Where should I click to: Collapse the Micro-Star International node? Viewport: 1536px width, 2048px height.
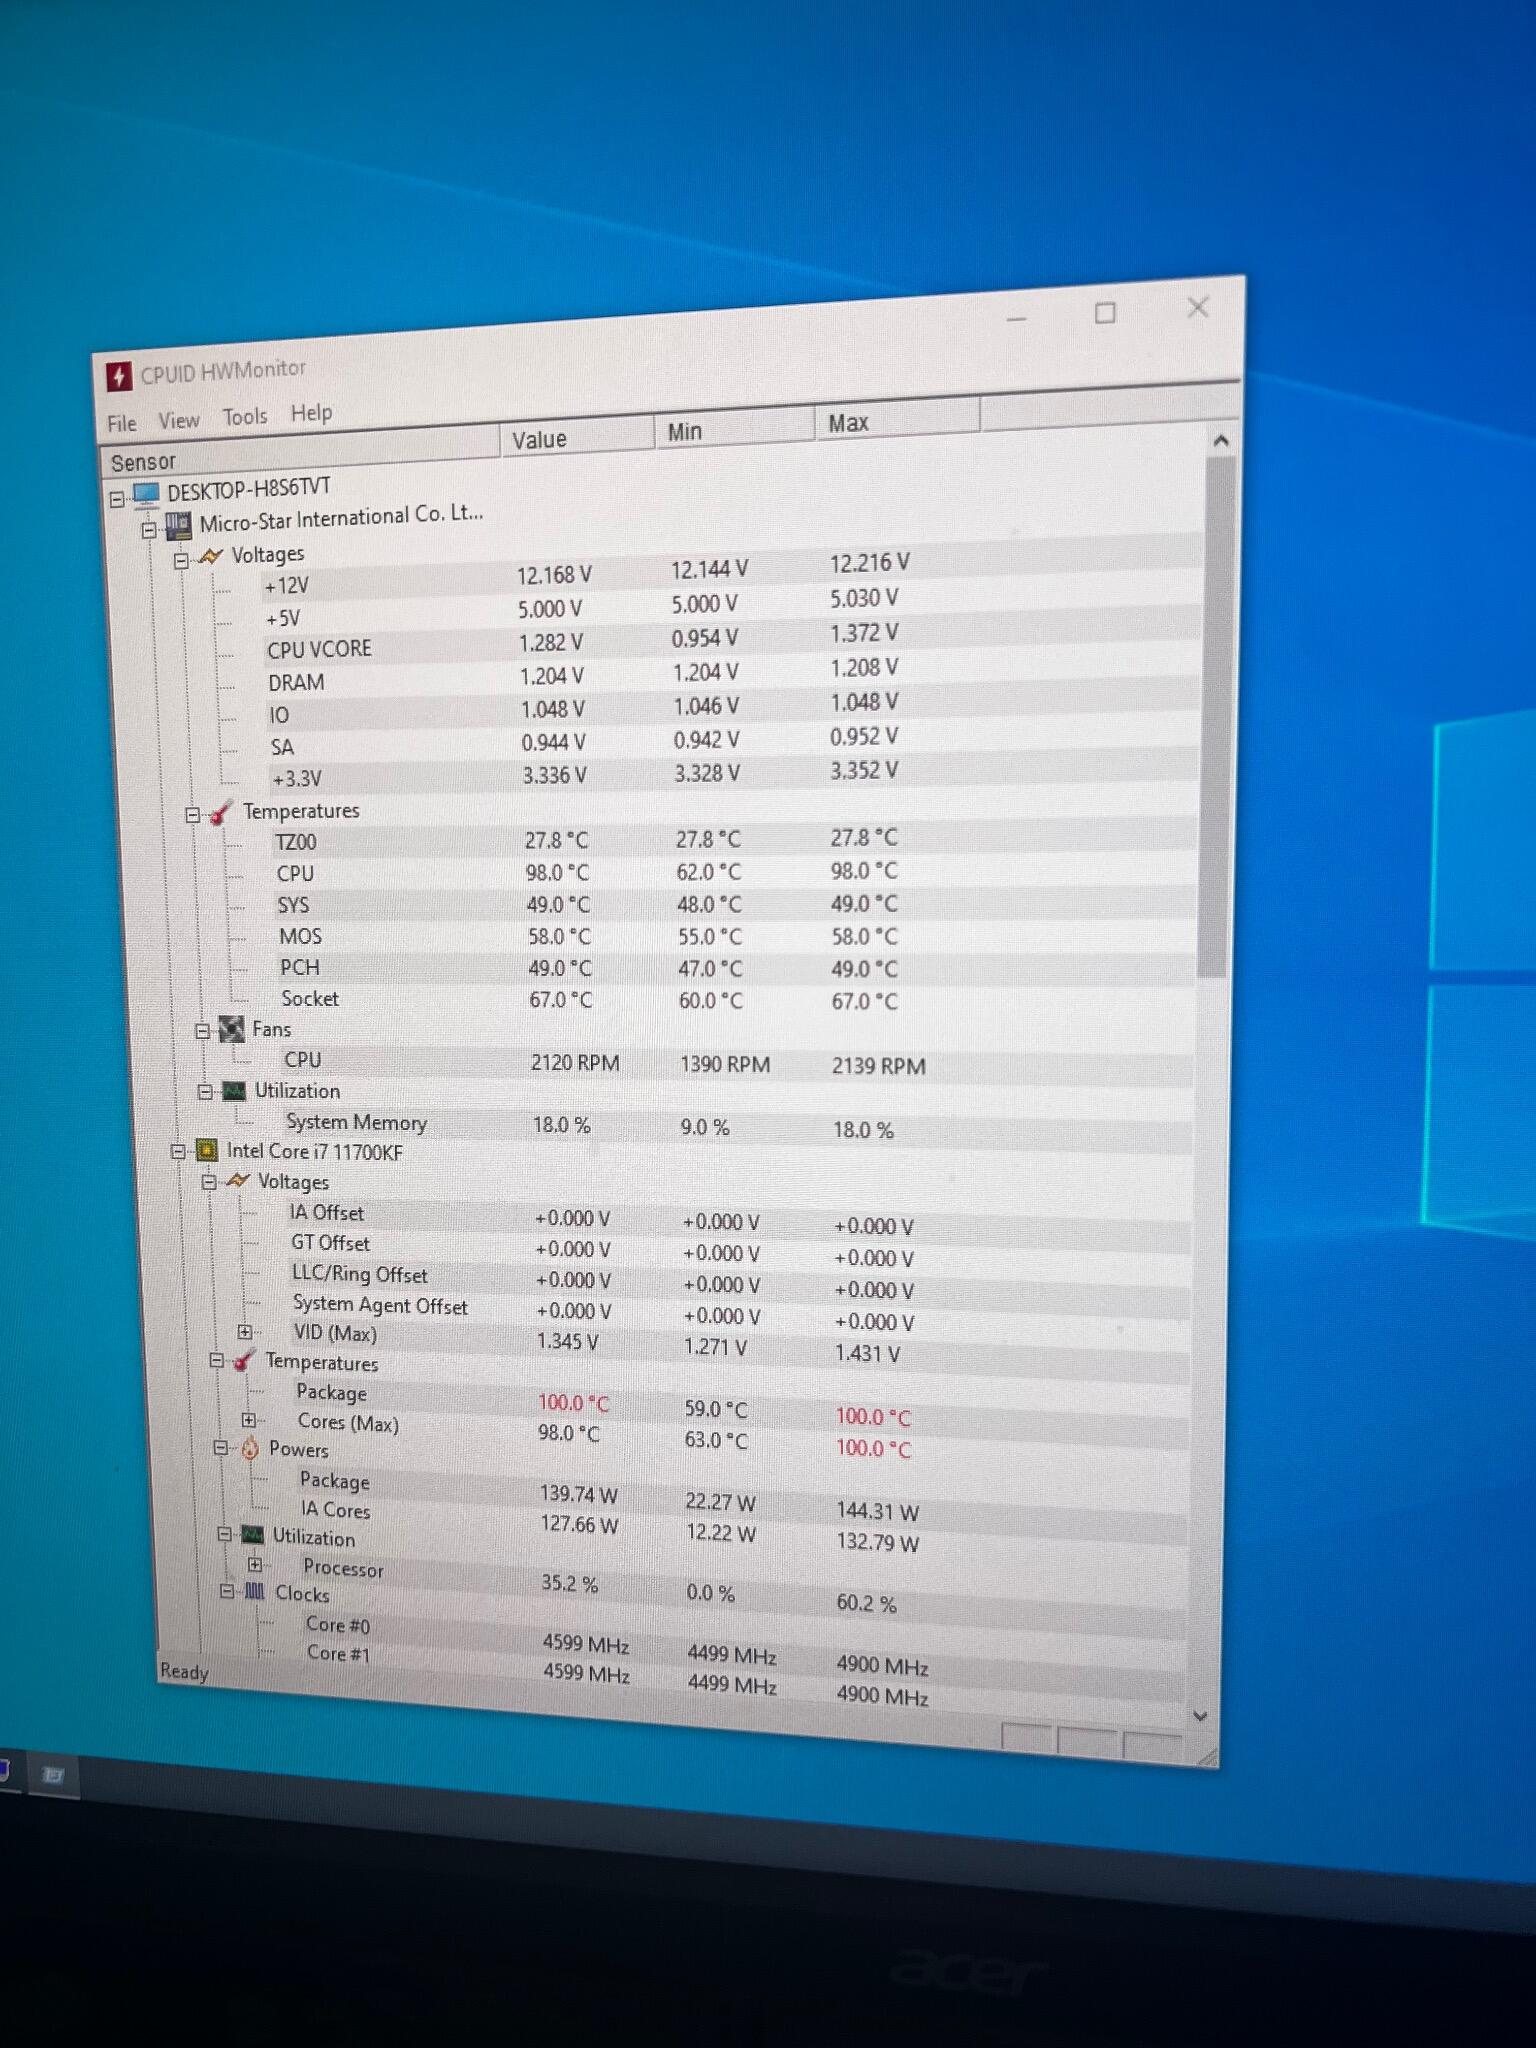coord(149,529)
